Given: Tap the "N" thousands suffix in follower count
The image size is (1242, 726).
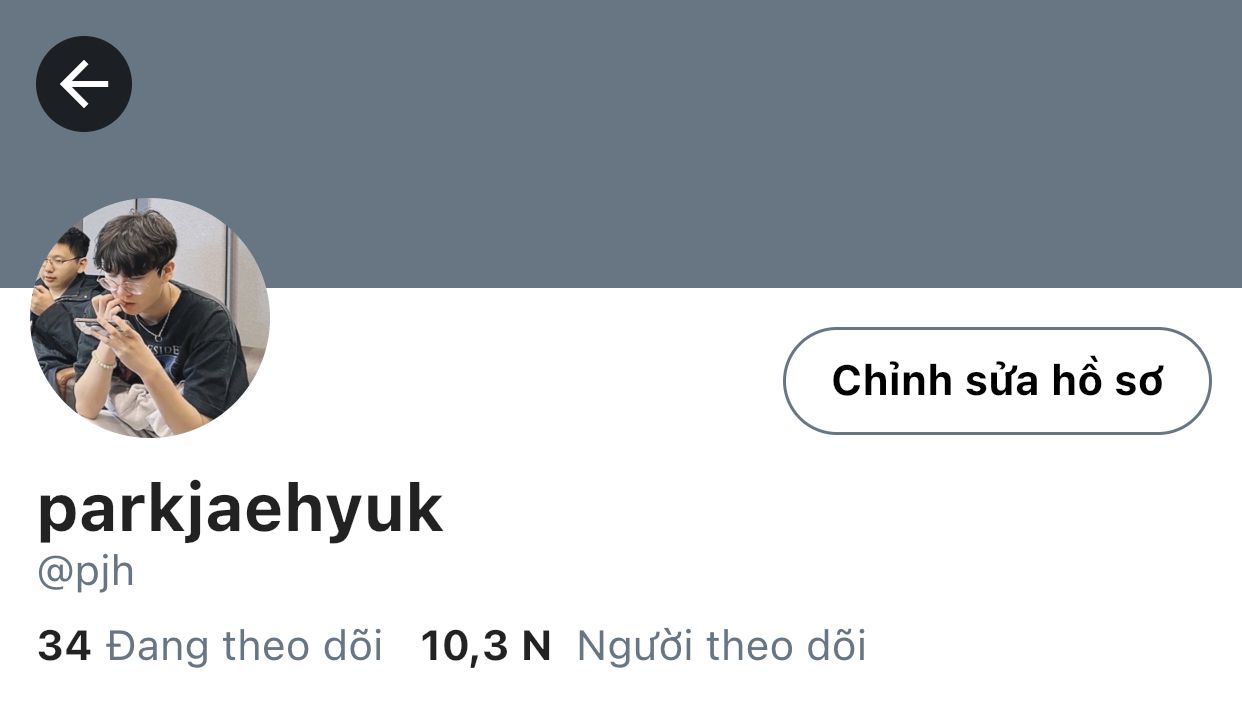Looking at the screenshot, I should pos(537,646).
